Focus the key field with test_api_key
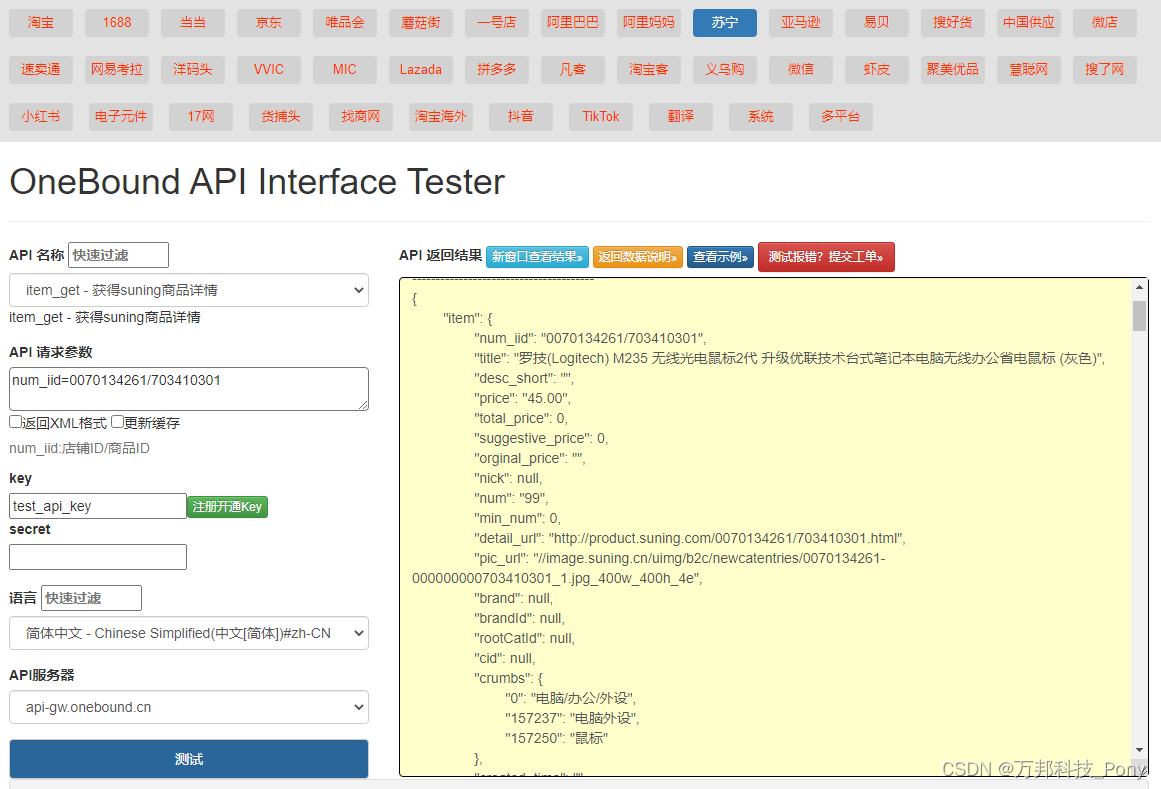1161x789 pixels. point(98,506)
